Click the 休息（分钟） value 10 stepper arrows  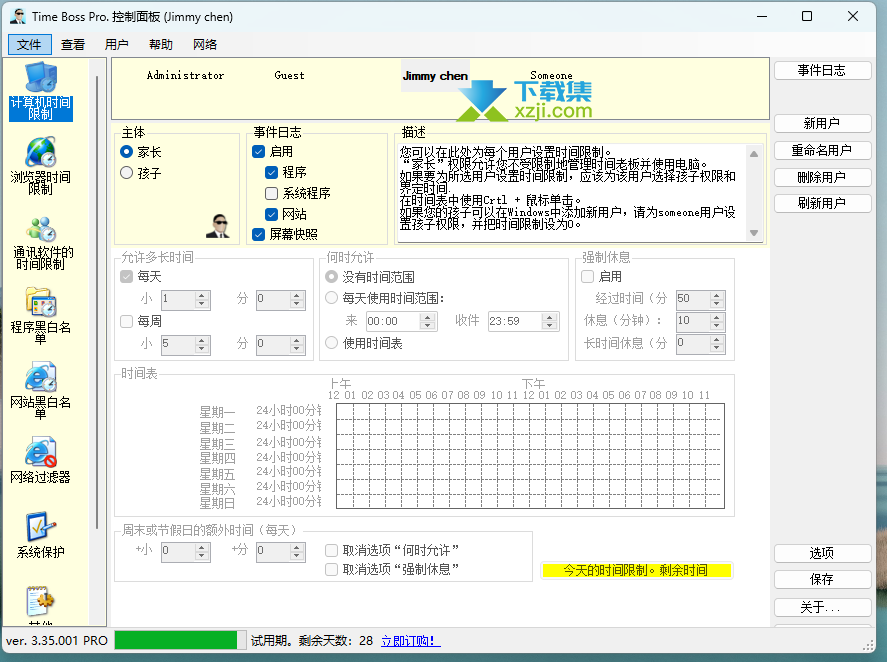point(717,321)
